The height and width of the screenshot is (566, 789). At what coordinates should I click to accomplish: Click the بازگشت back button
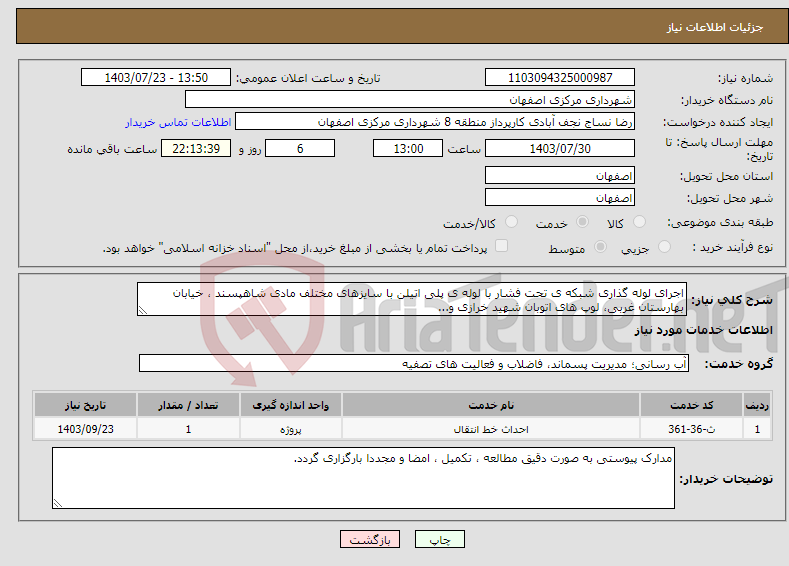pos(370,539)
